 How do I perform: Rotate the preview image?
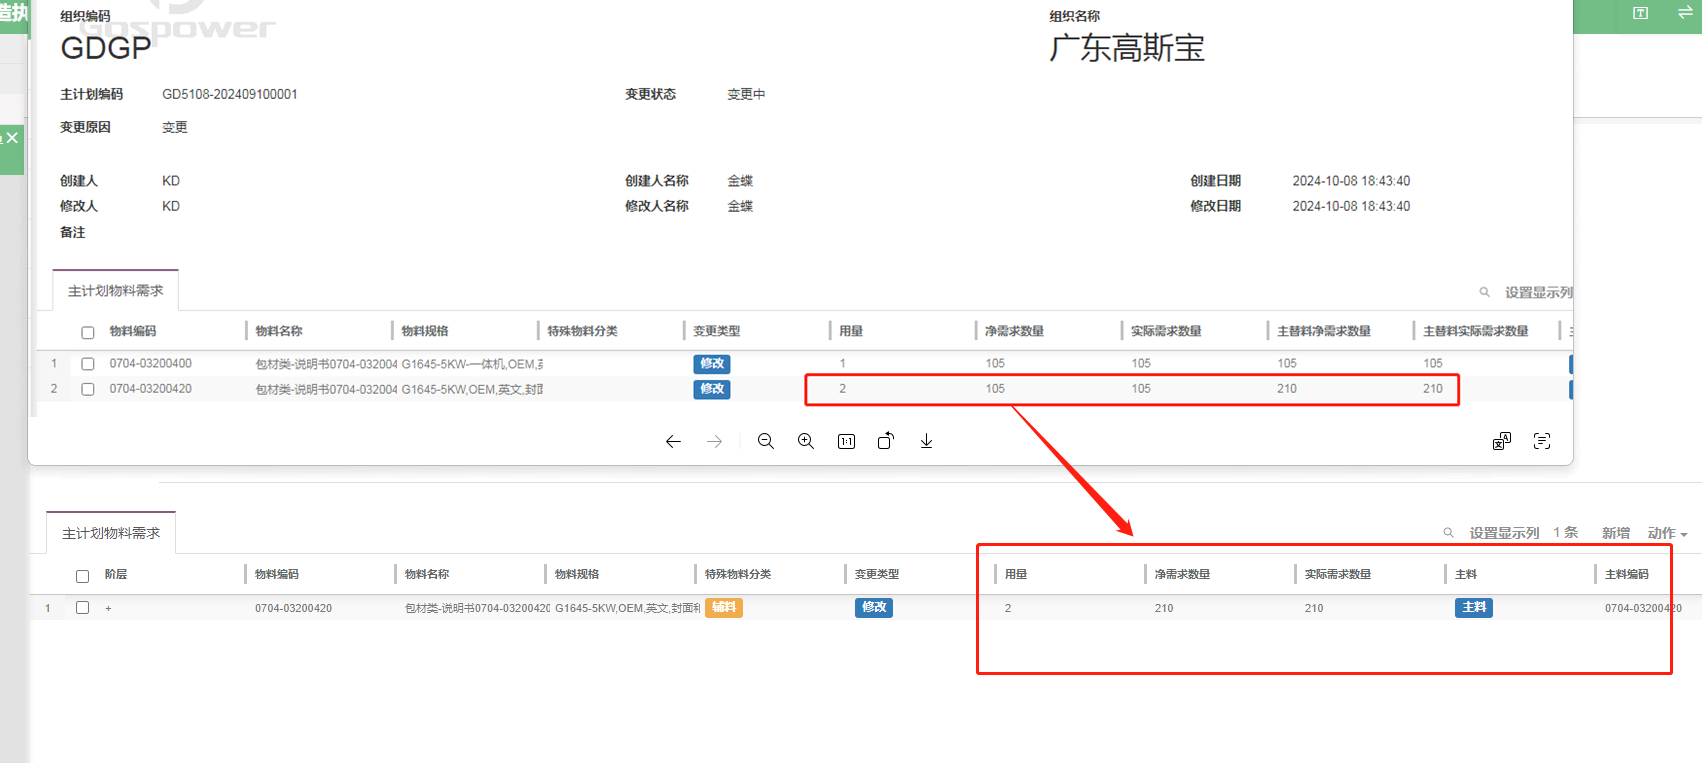pos(886,441)
